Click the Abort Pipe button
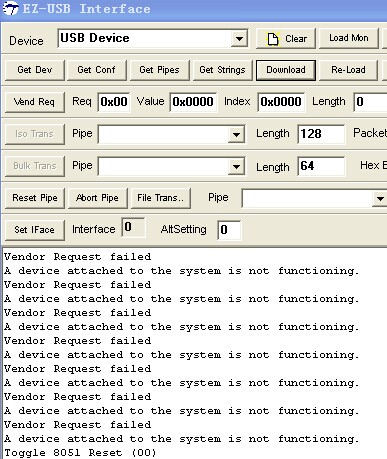 (97, 198)
